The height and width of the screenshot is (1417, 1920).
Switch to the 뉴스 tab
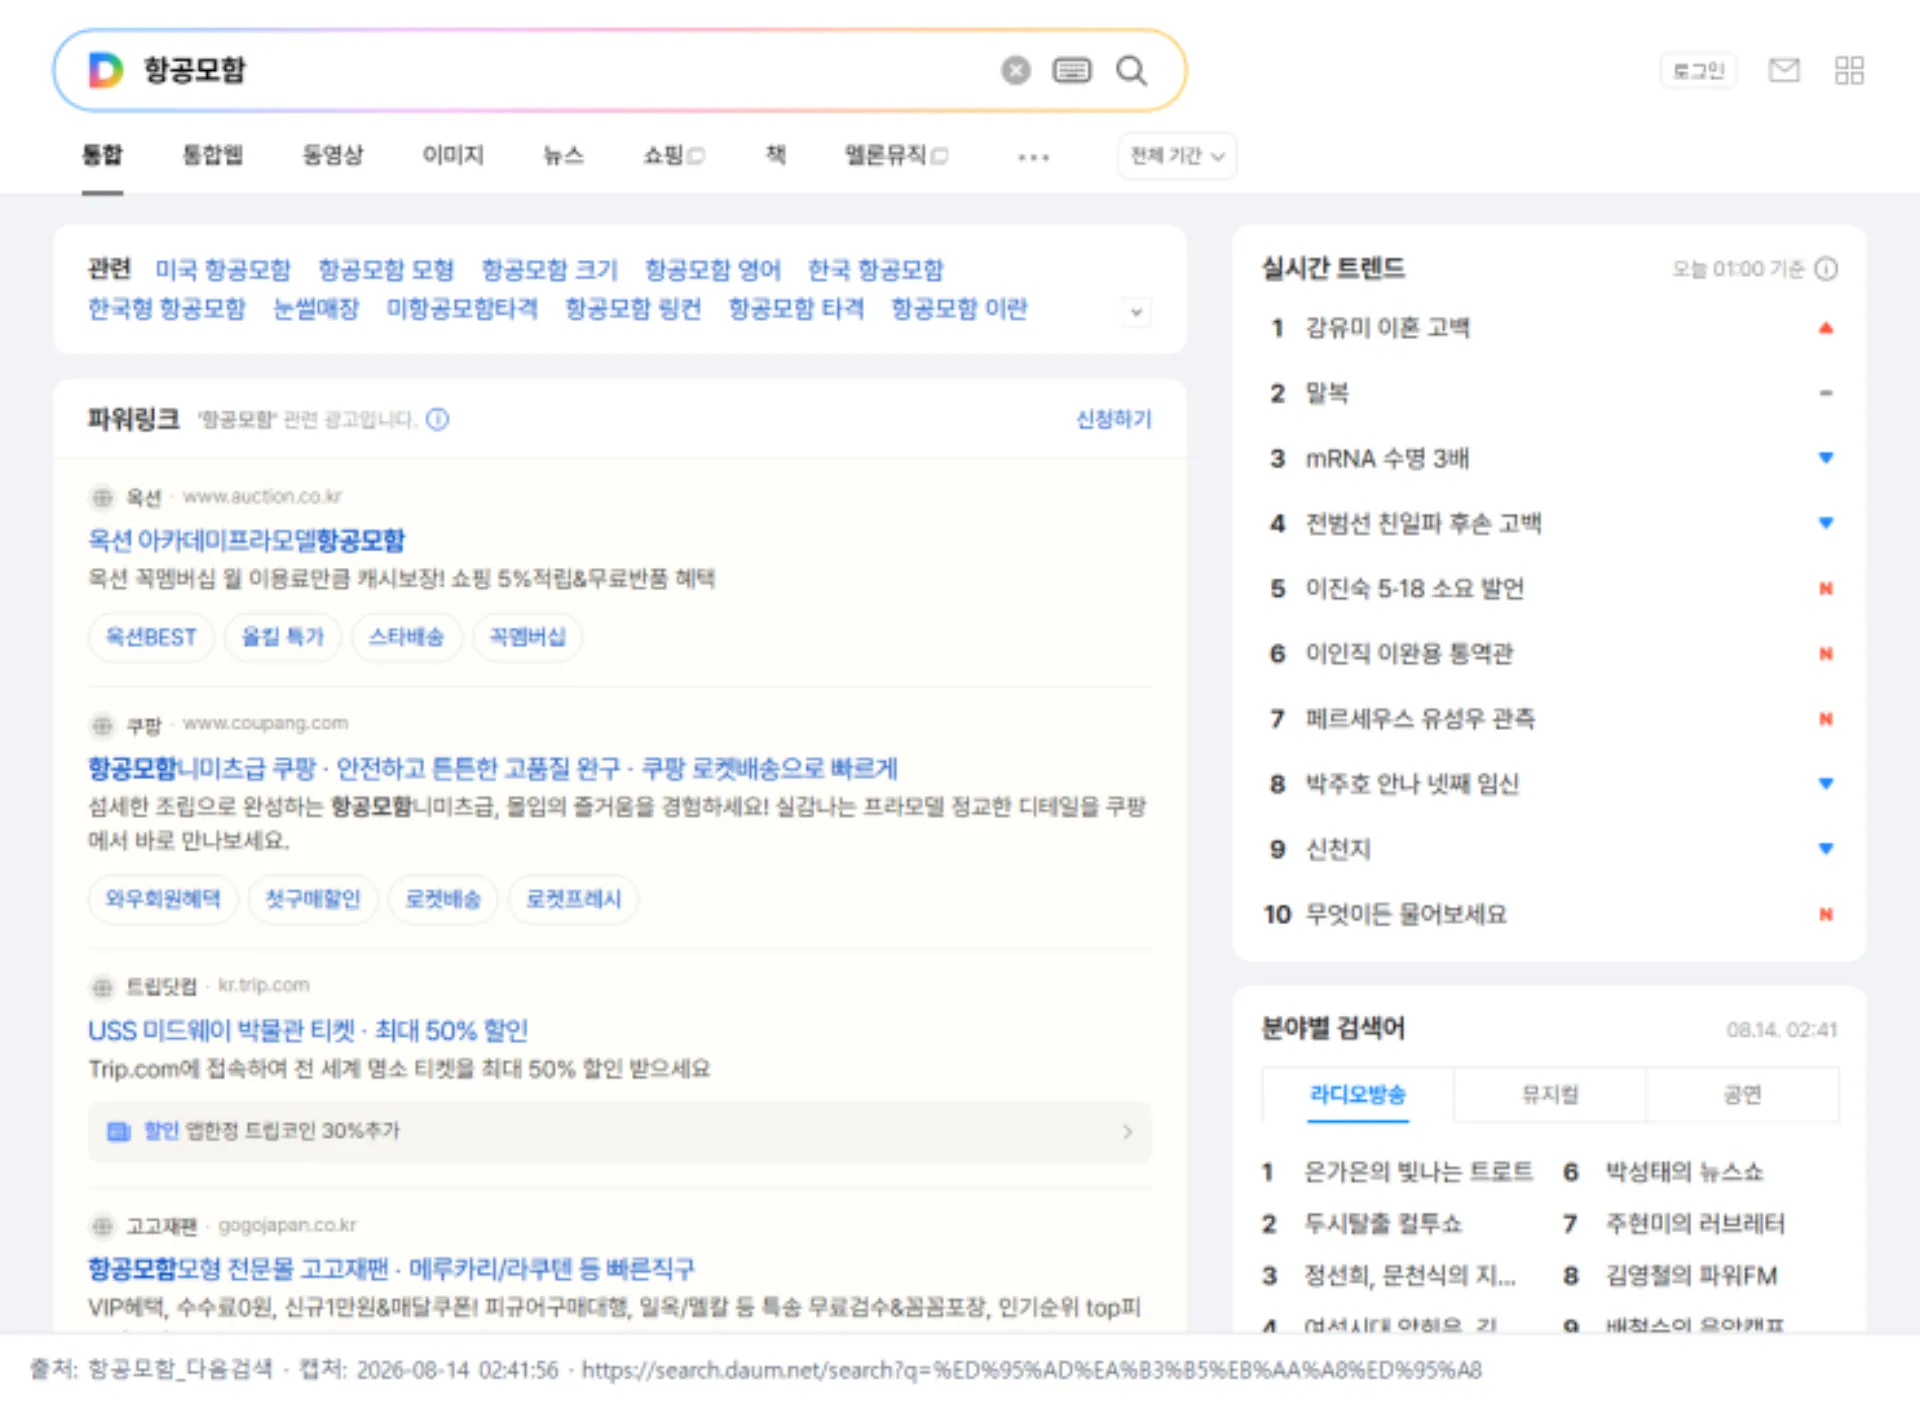point(563,155)
